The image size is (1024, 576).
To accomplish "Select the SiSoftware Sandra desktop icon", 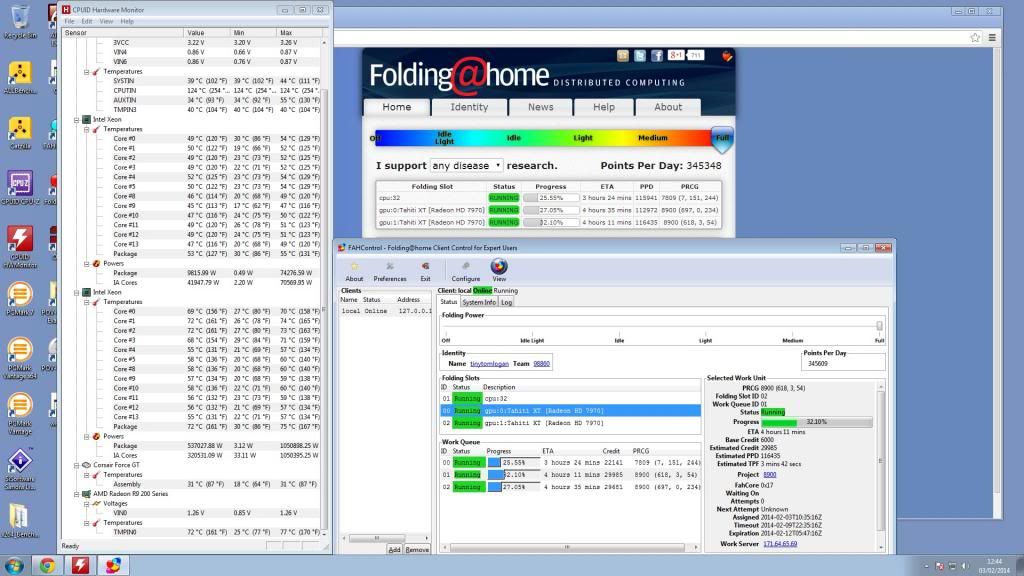I will [20, 470].
